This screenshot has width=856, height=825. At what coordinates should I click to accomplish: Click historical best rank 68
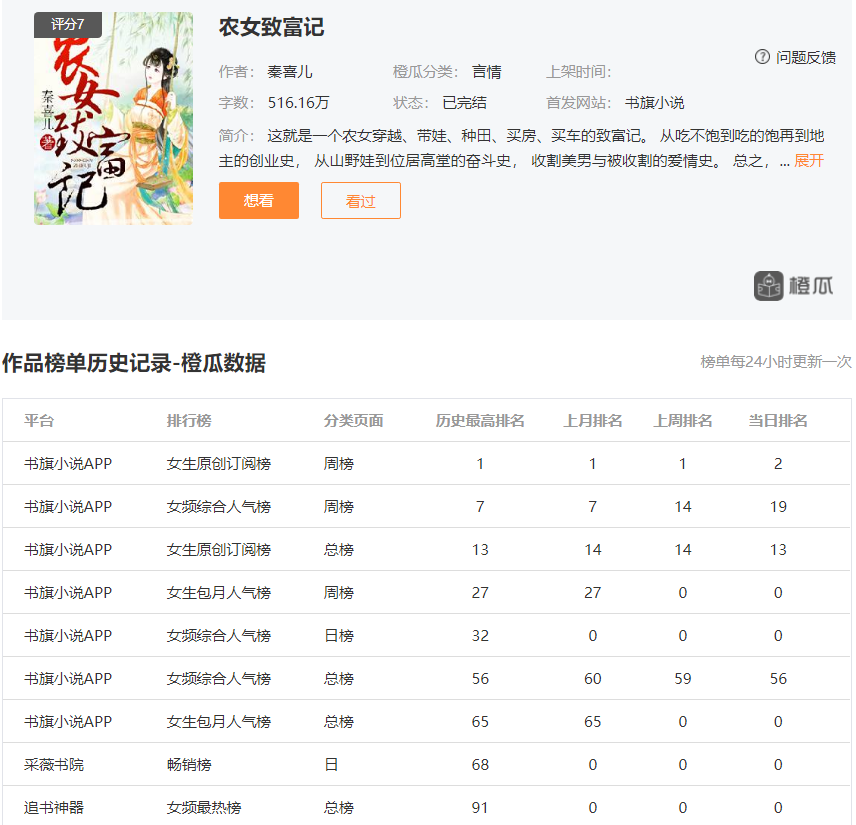click(x=480, y=764)
